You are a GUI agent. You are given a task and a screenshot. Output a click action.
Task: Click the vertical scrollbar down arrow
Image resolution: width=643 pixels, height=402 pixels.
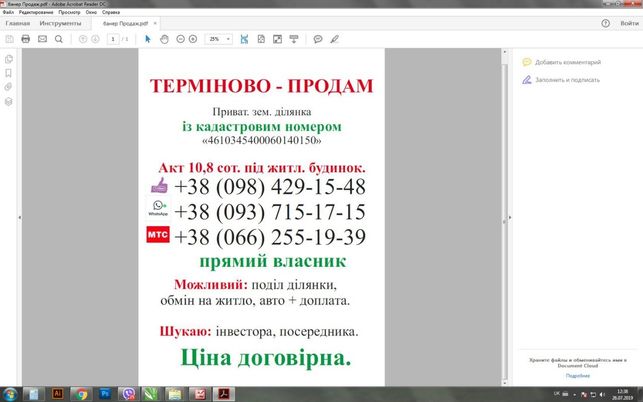[x=504, y=383]
